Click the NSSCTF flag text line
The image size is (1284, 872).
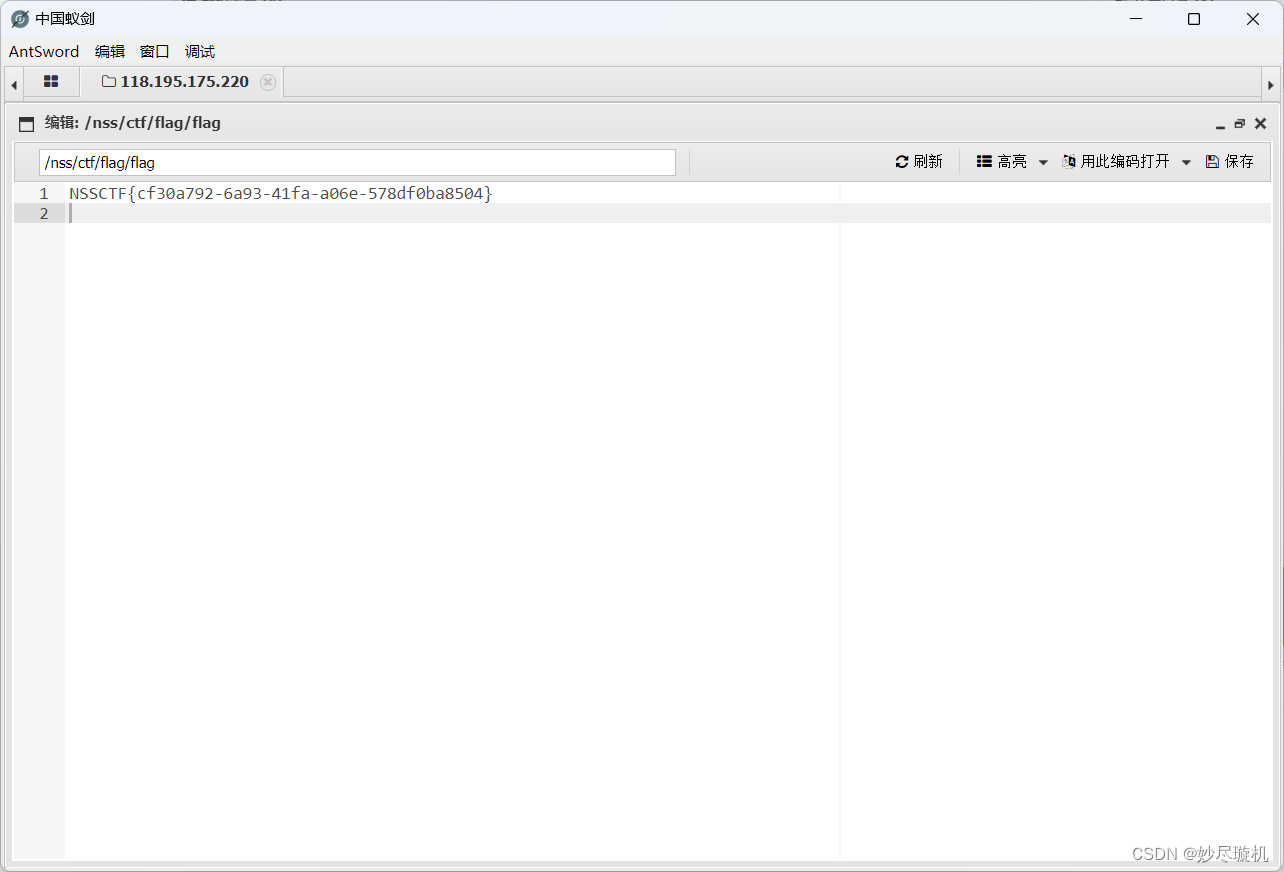[x=281, y=193]
